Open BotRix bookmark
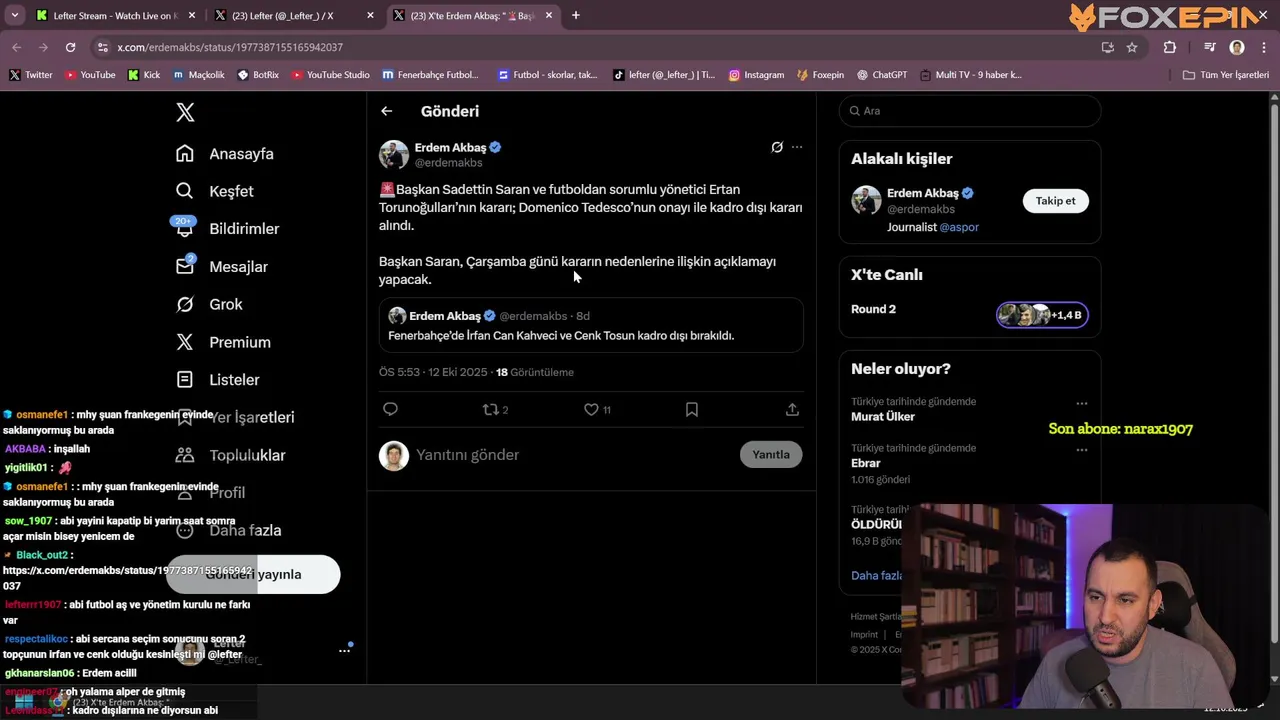Viewport: 1280px width, 720px height. coord(258,75)
